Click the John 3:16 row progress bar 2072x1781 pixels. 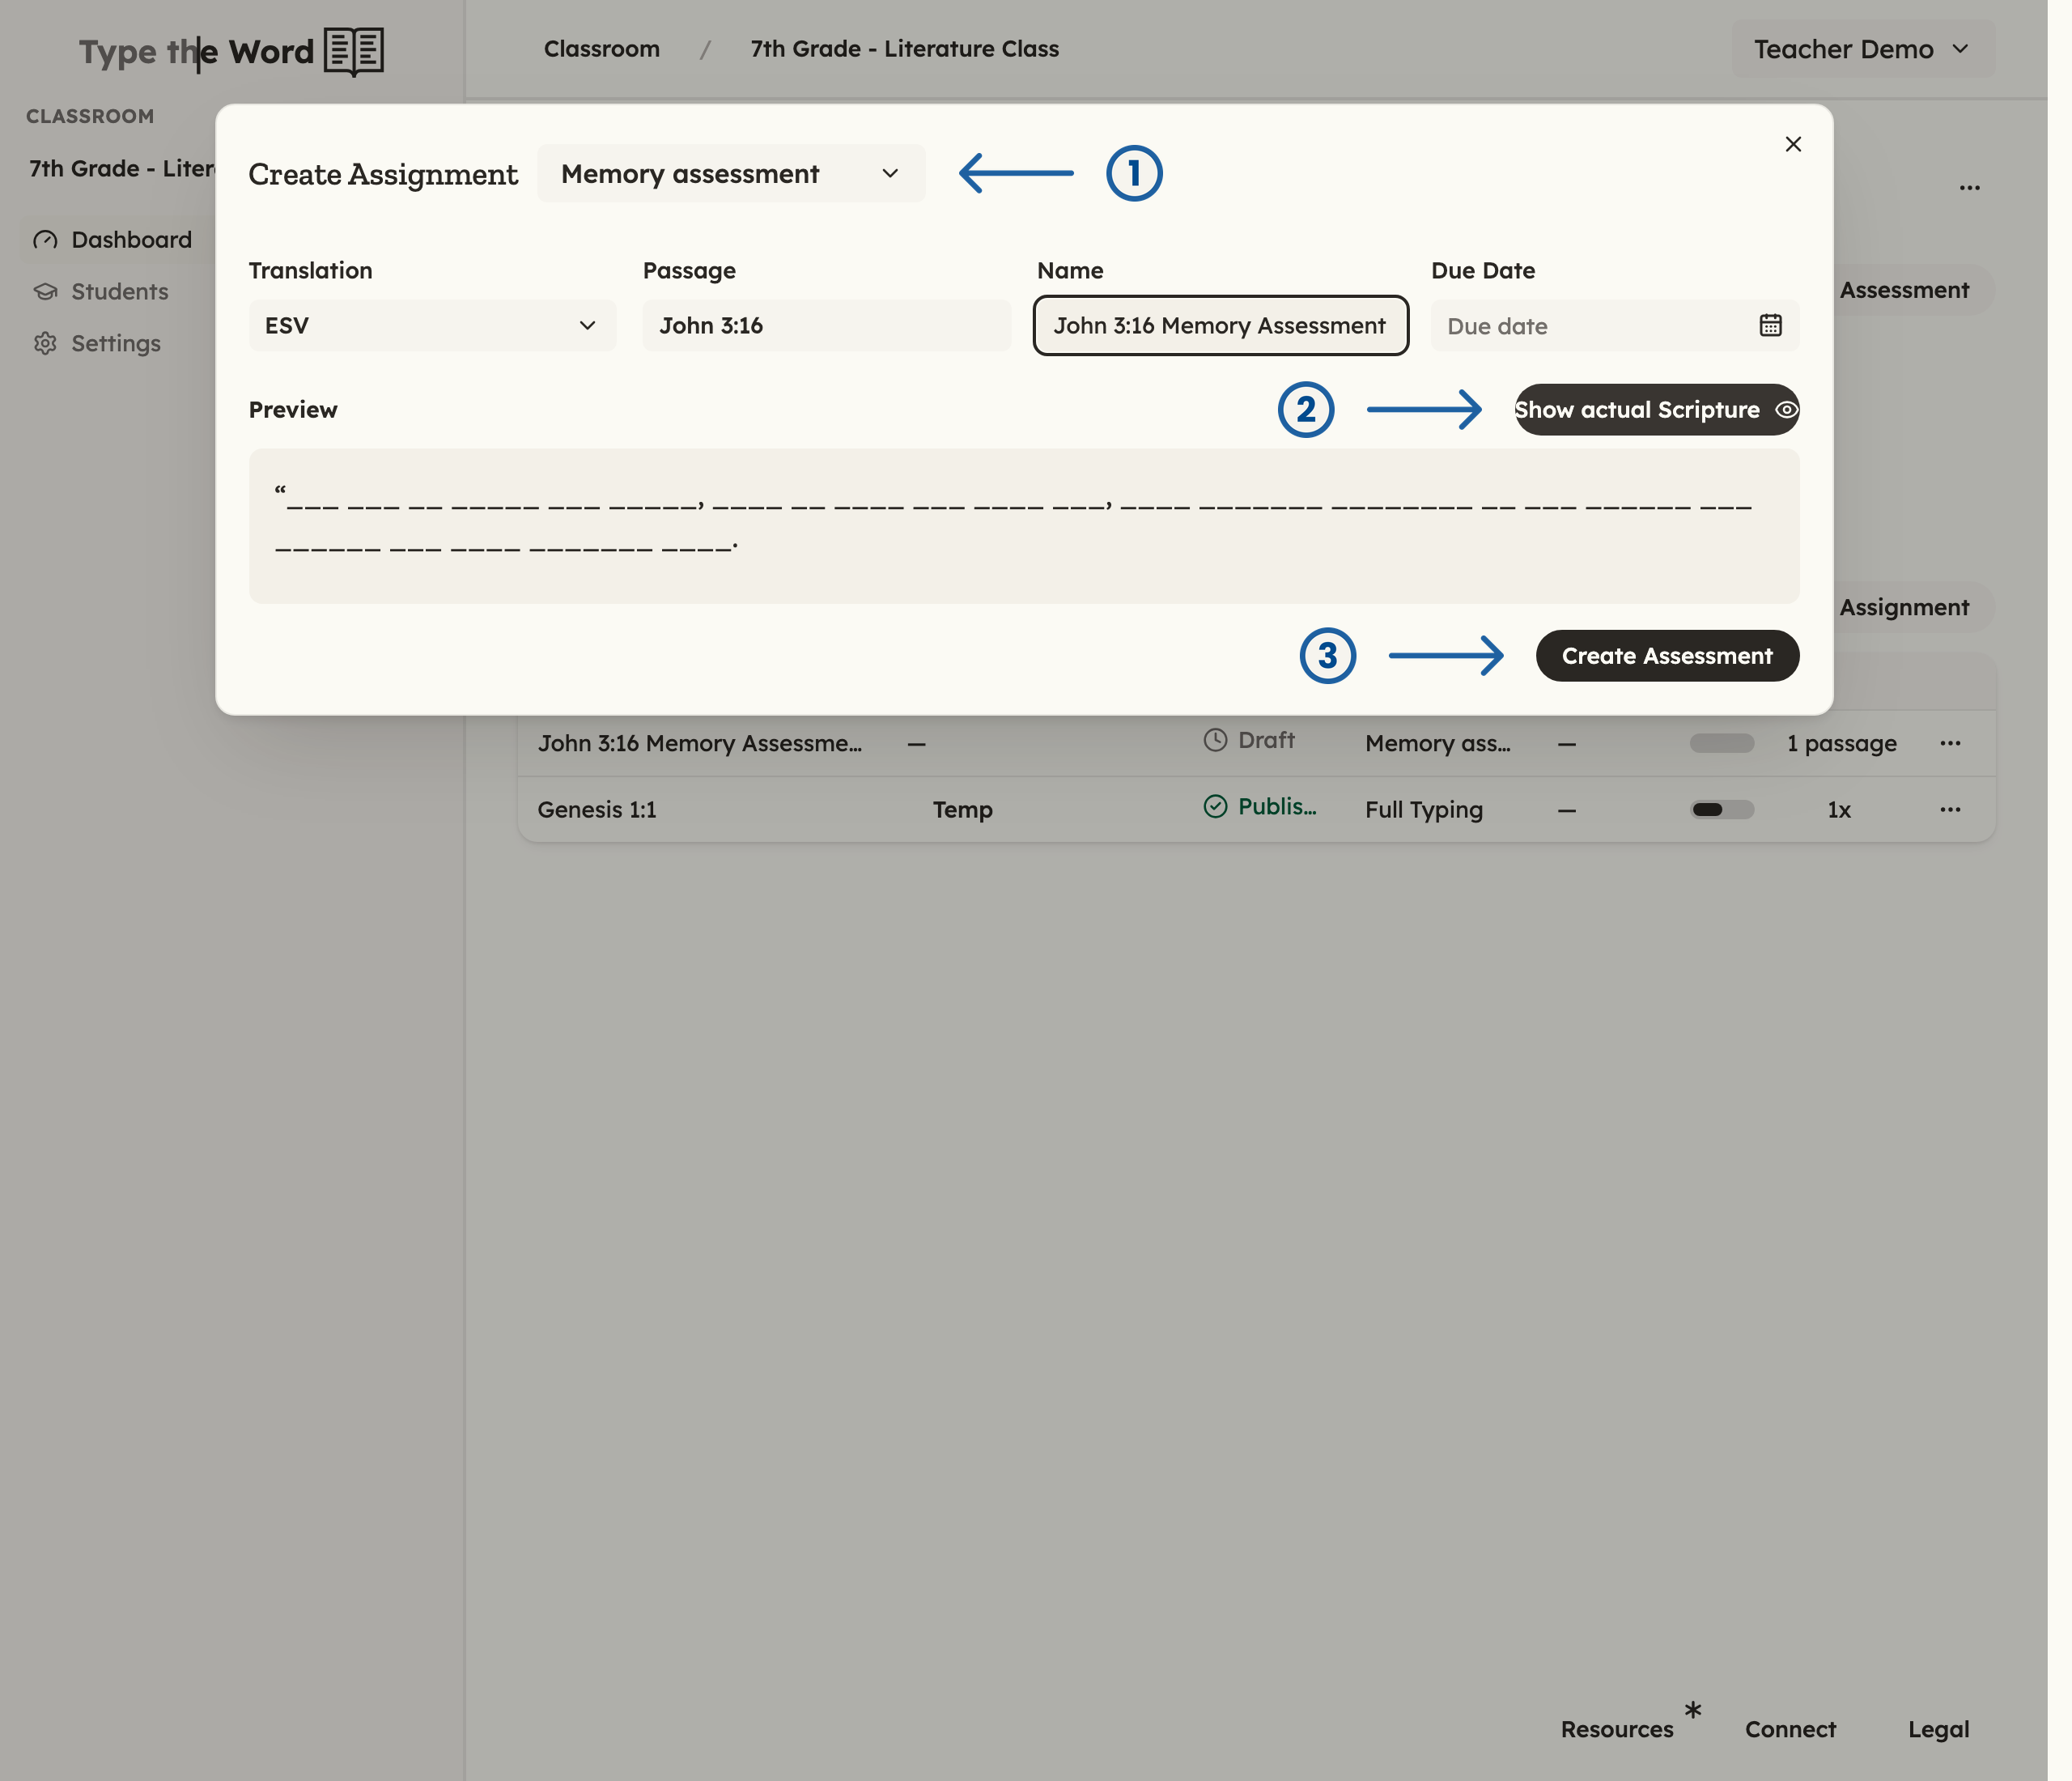click(1722, 743)
